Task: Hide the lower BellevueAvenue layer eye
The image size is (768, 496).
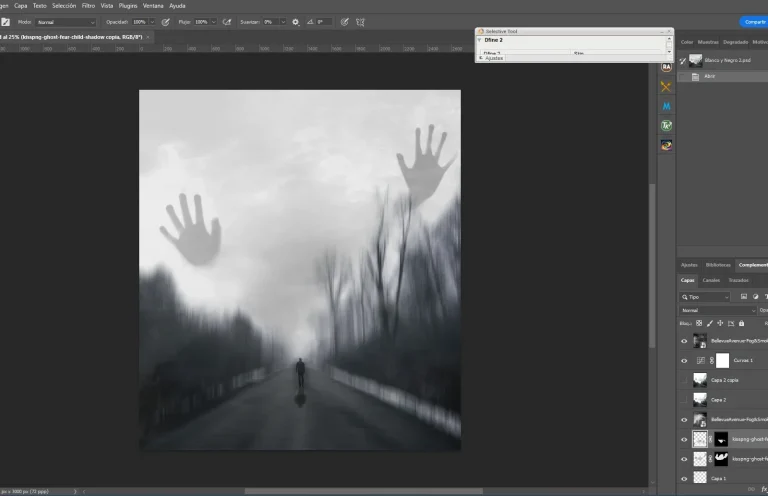Action: [x=684, y=420]
